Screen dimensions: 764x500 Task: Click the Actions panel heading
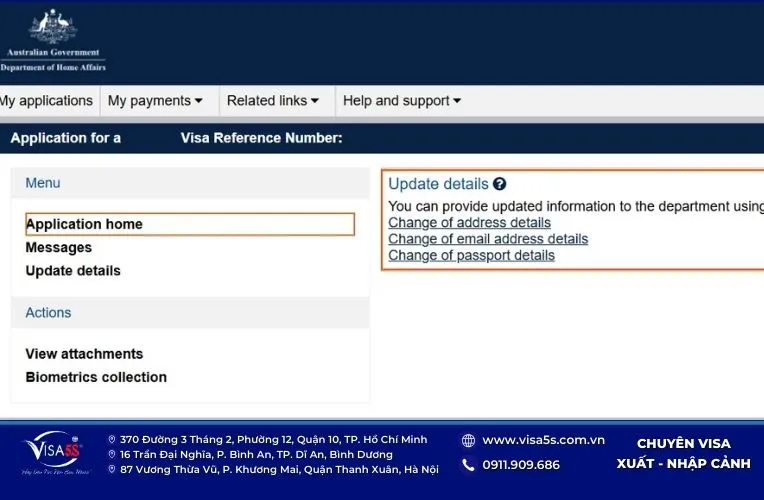[x=48, y=312]
